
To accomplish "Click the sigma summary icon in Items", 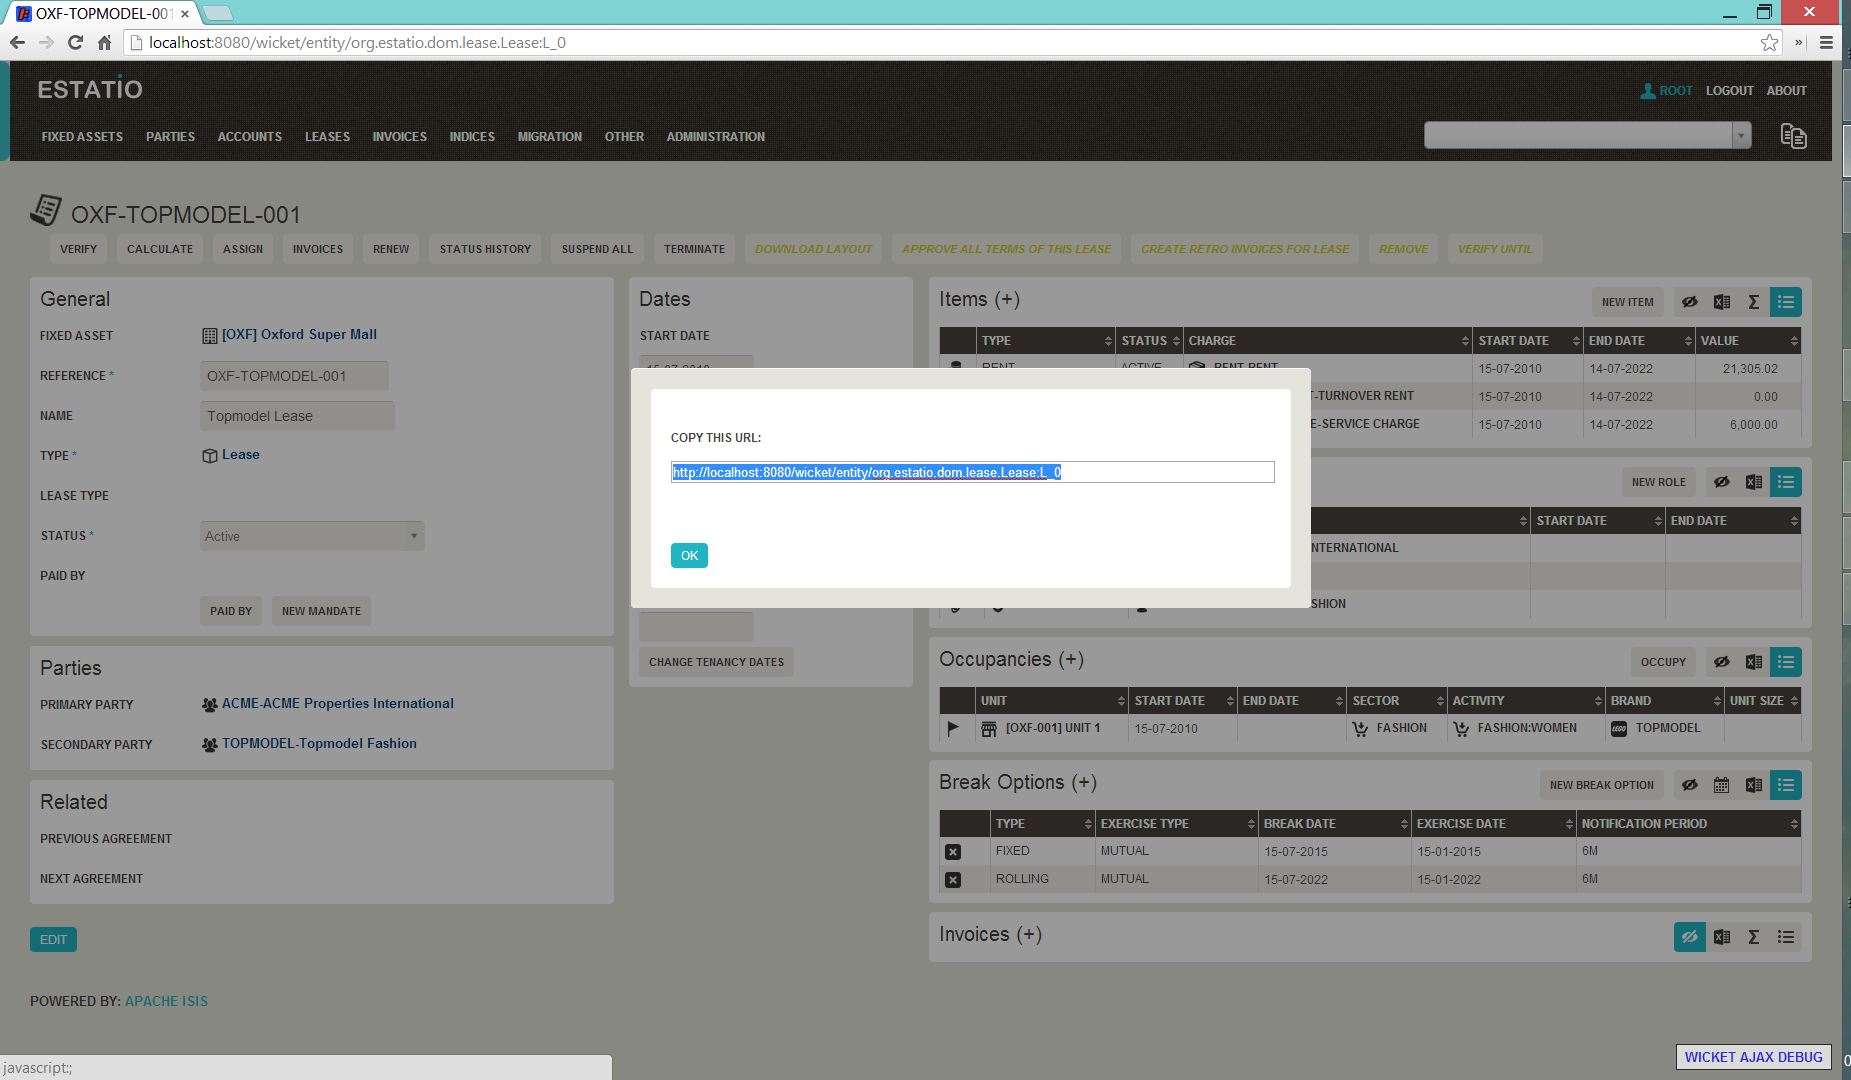I will click(x=1754, y=302).
